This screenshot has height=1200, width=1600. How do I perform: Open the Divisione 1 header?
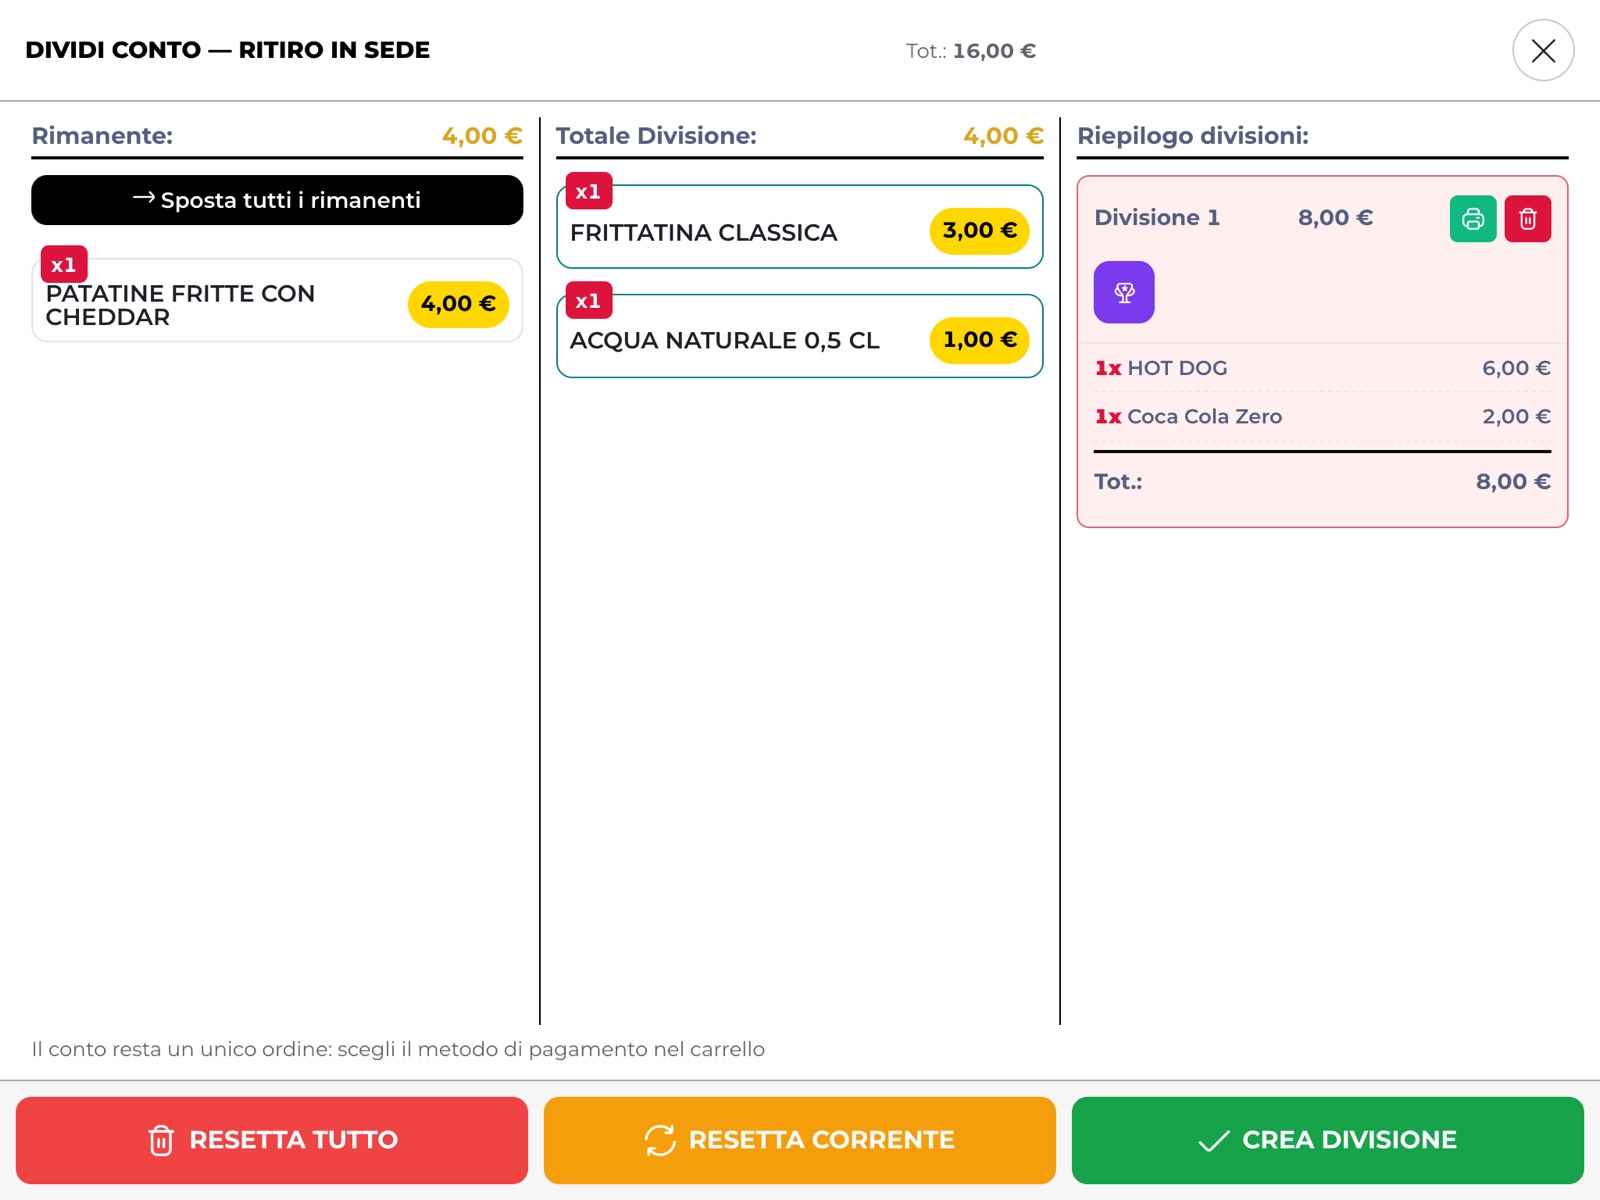click(x=1234, y=218)
